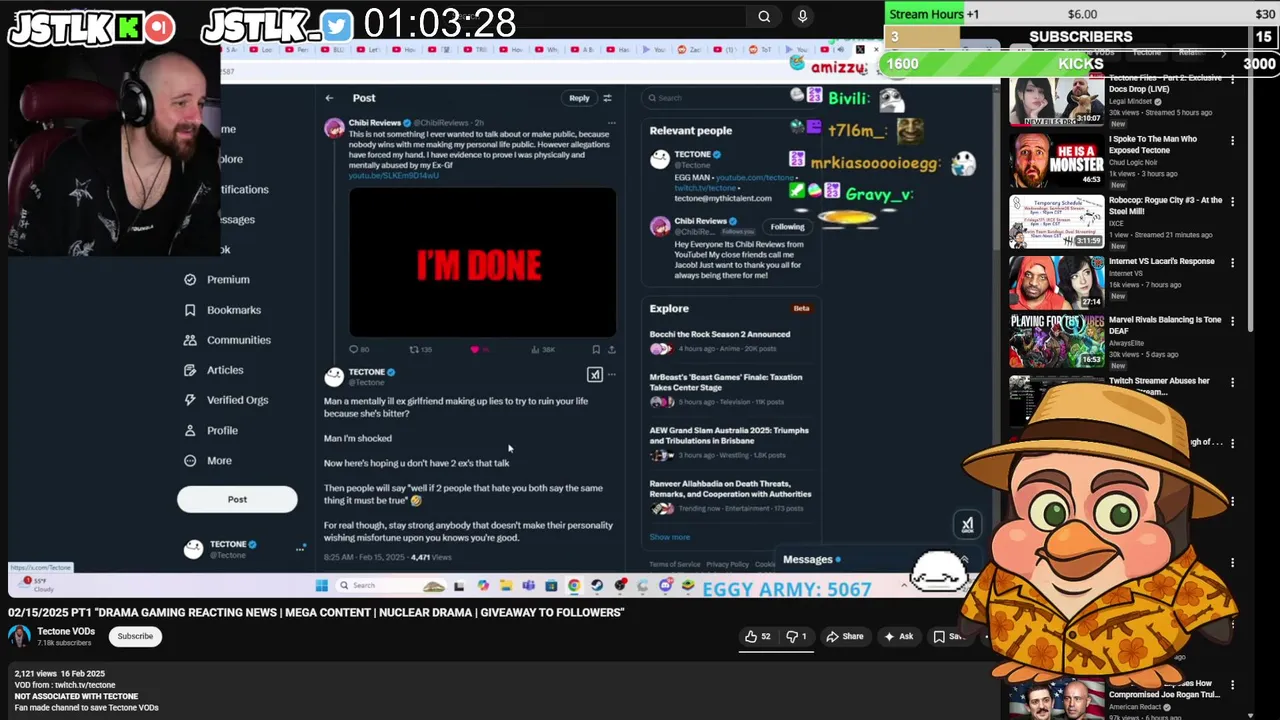Open options menu for Twitch Streamer Abuses video
1280x720 pixels.
click(x=1232, y=383)
